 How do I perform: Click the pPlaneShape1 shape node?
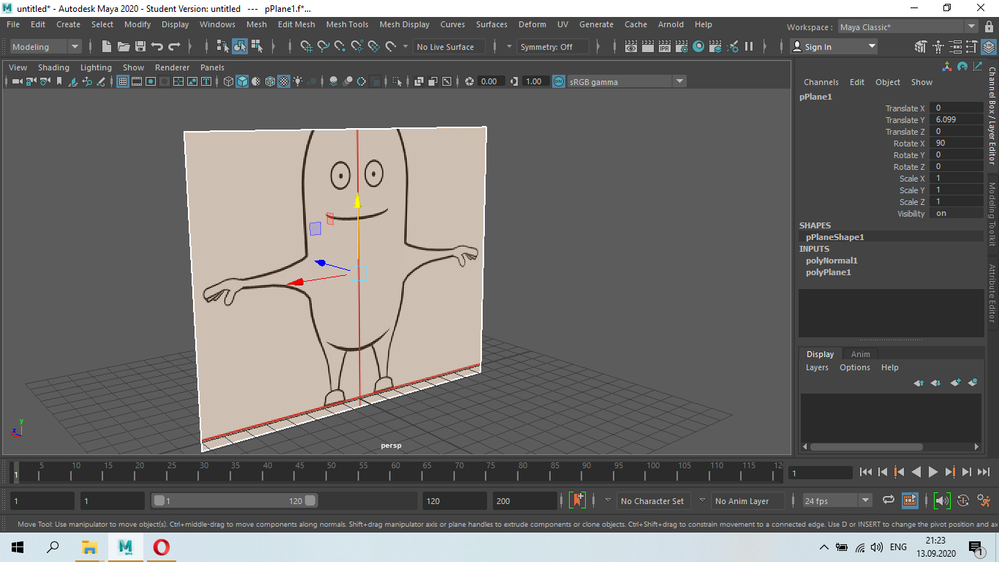coord(835,237)
